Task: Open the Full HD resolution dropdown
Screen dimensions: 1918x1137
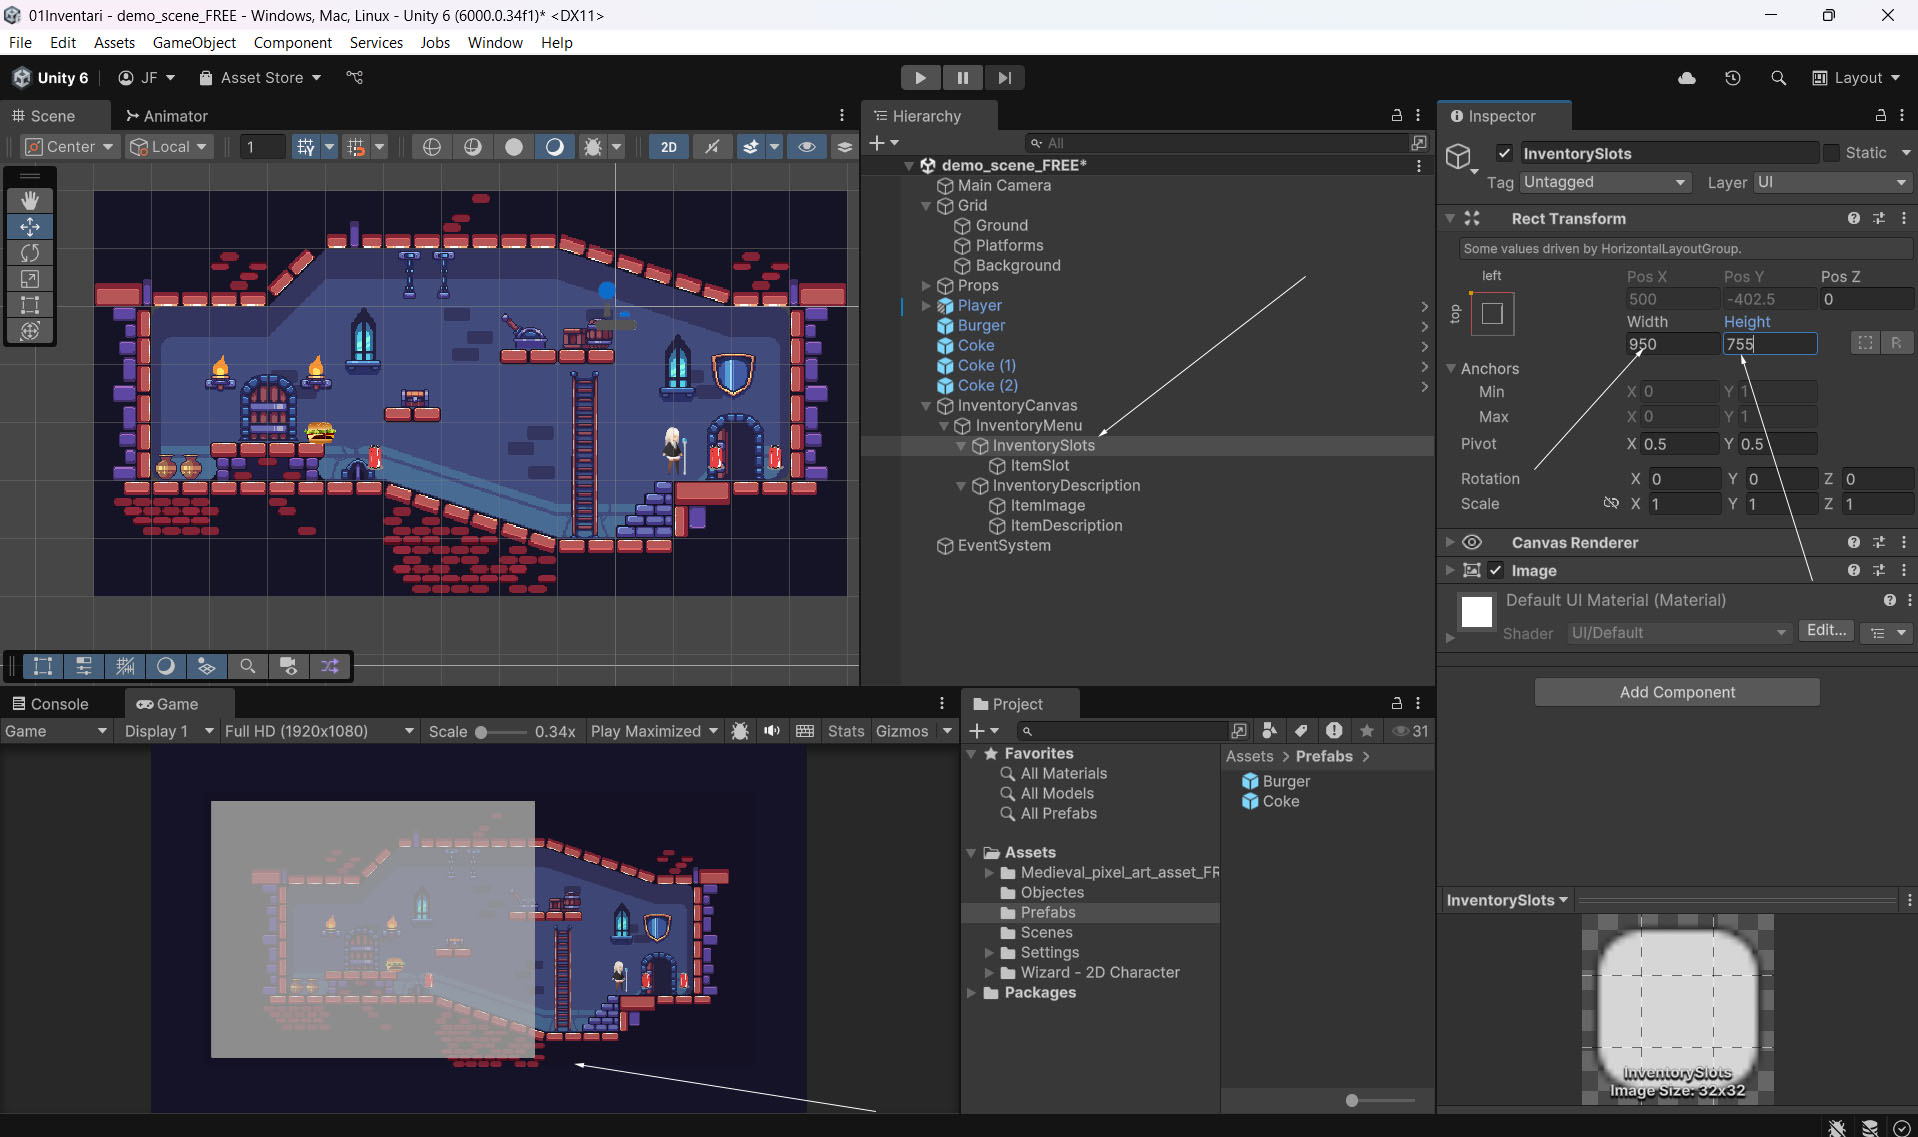Action: point(318,731)
